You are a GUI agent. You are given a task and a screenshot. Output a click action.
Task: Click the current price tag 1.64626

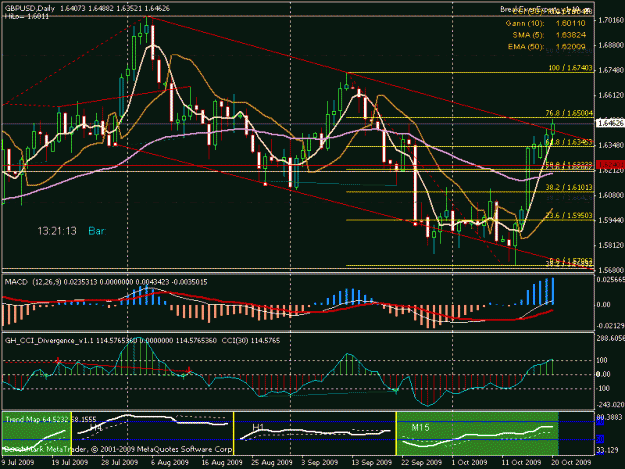point(610,124)
